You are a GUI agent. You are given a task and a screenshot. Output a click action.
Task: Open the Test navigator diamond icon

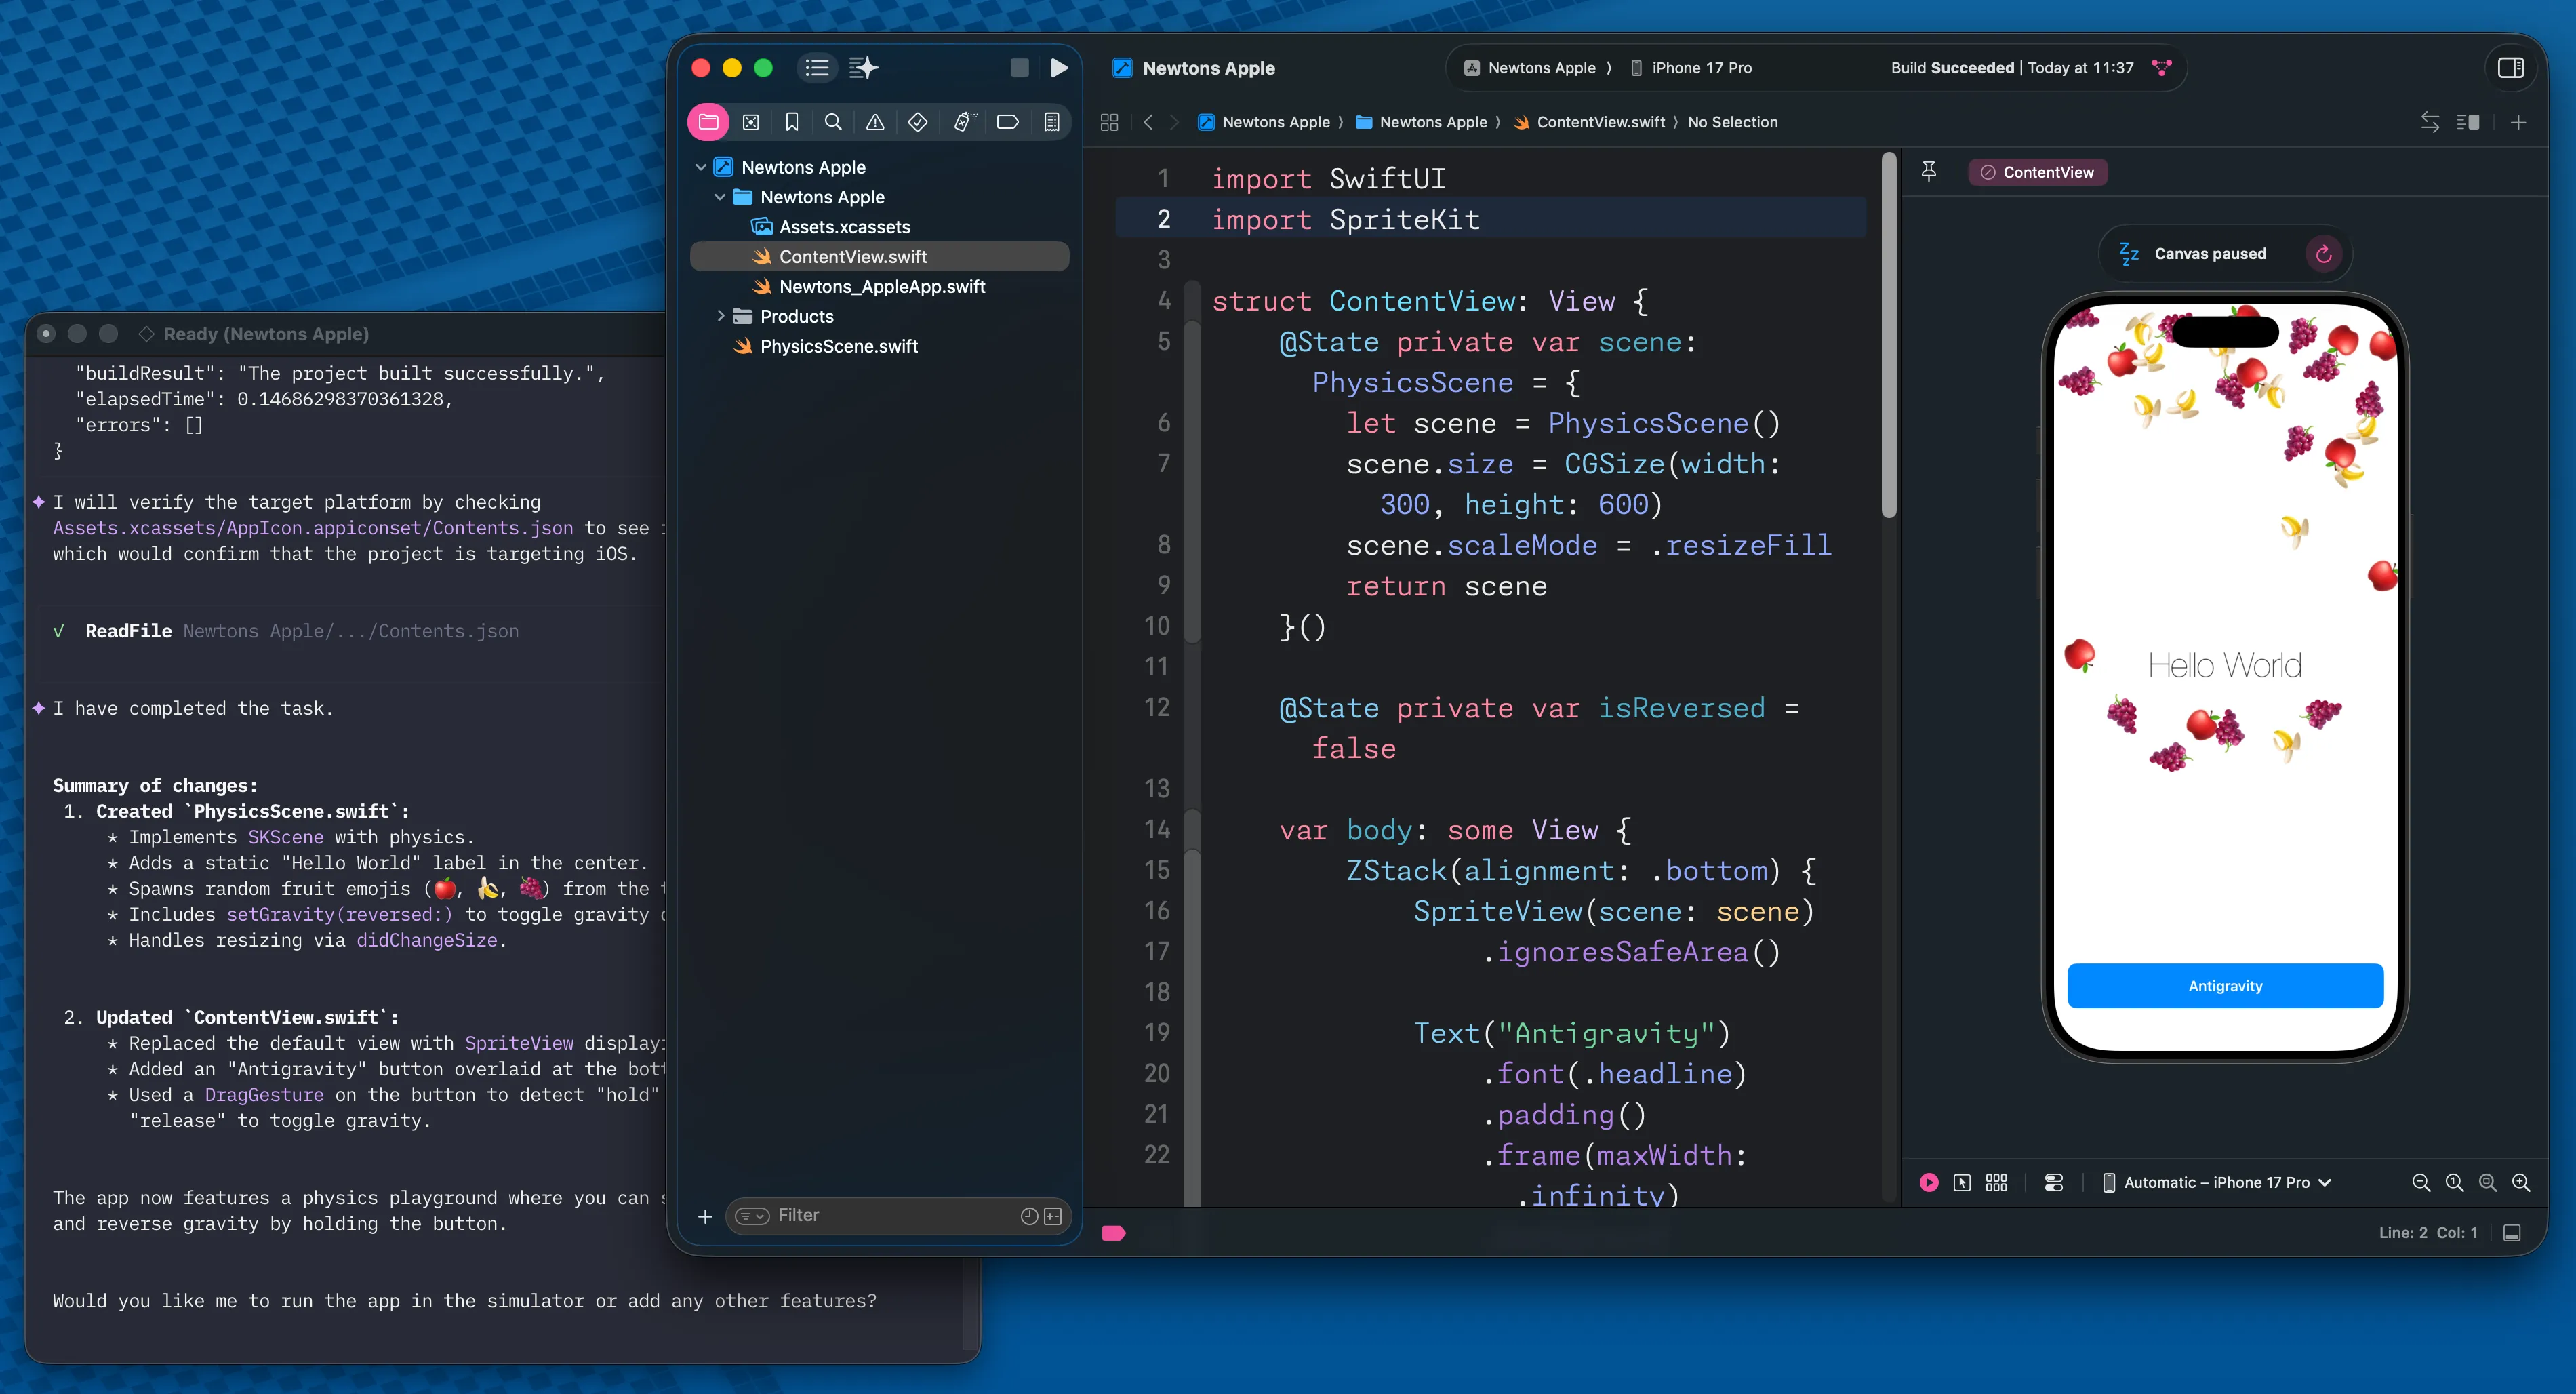tap(917, 122)
